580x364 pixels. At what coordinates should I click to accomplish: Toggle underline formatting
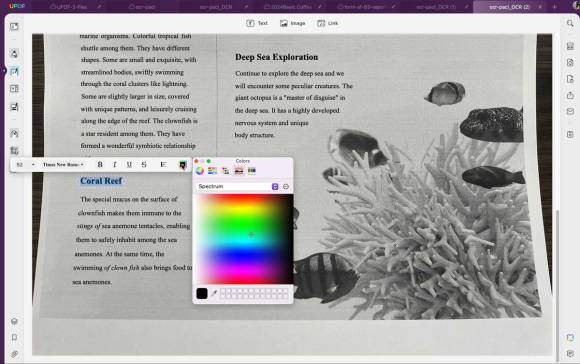click(x=129, y=165)
